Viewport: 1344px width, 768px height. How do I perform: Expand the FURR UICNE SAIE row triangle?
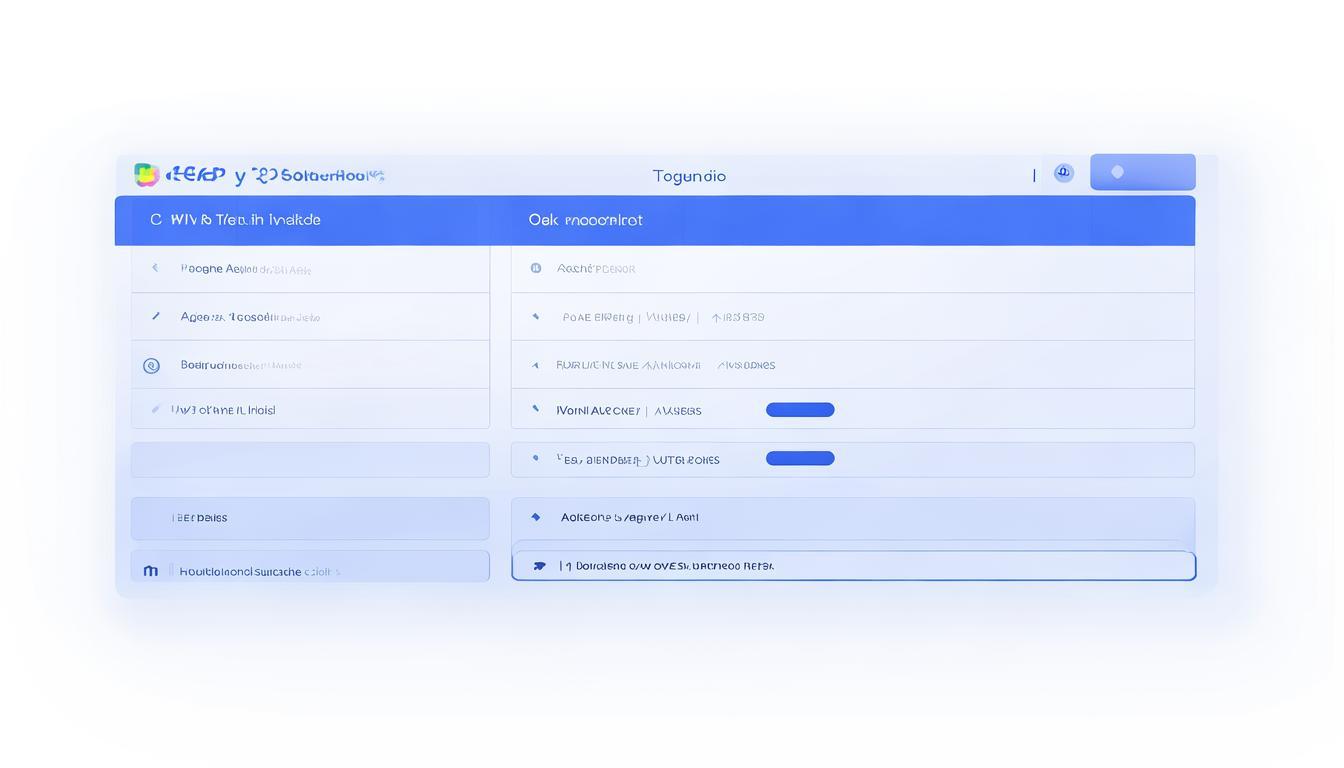coord(536,366)
